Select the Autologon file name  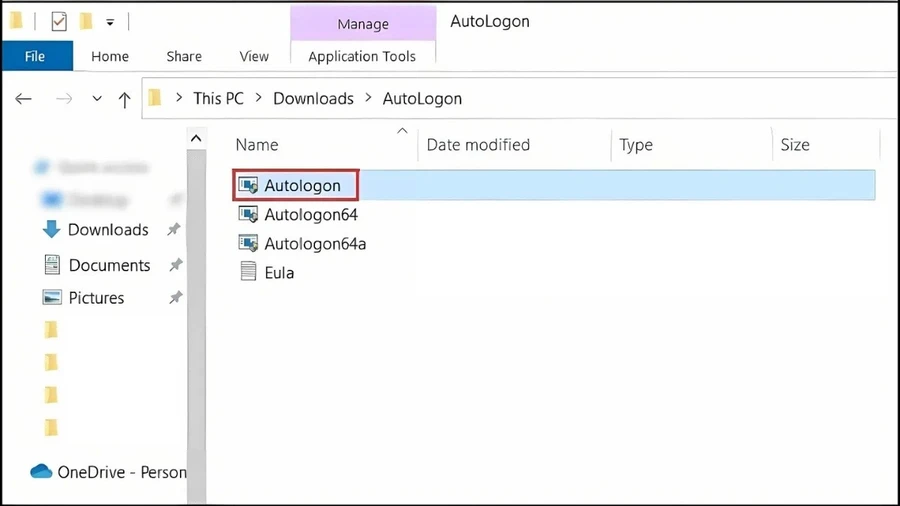[302, 185]
